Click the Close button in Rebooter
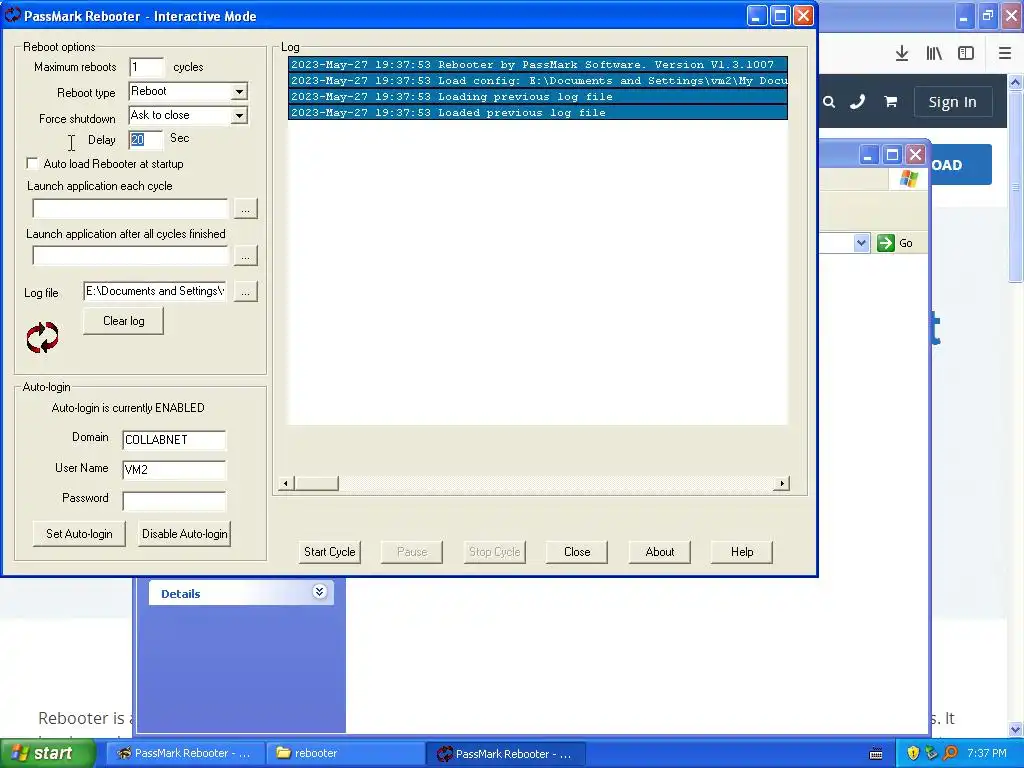Viewport: 1024px width, 768px height. point(577,552)
